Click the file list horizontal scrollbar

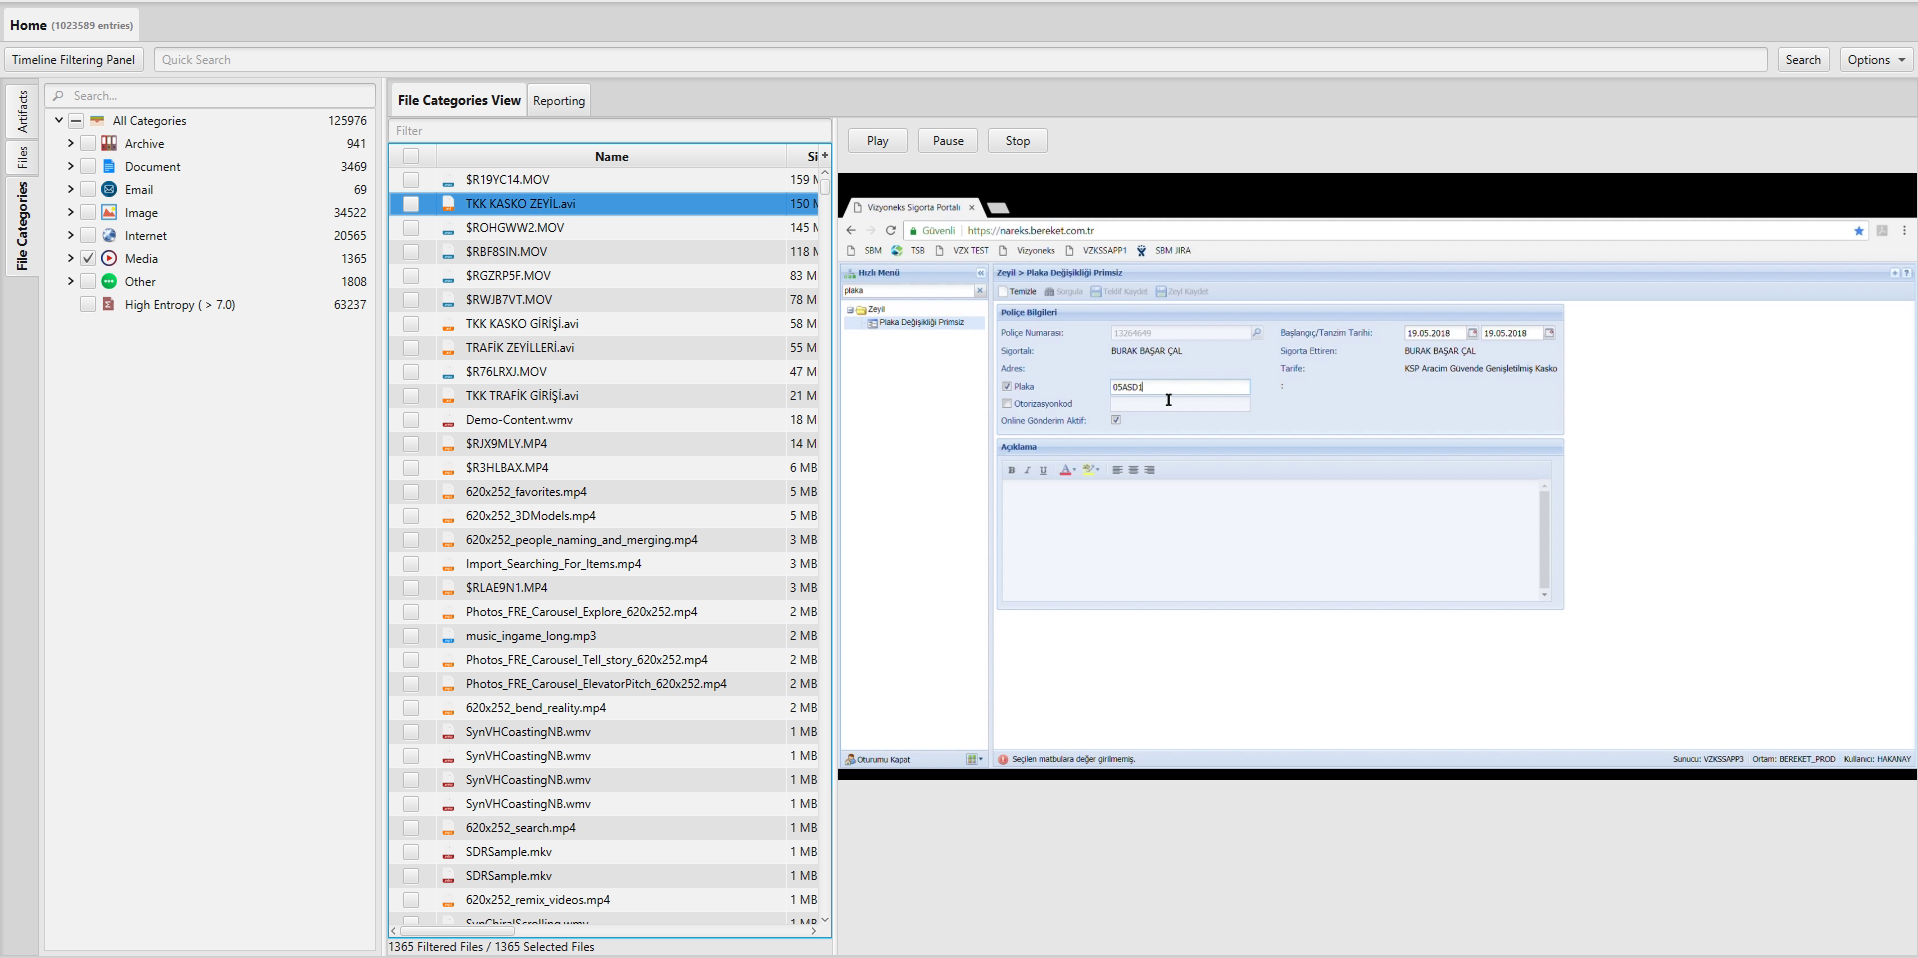click(456, 931)
